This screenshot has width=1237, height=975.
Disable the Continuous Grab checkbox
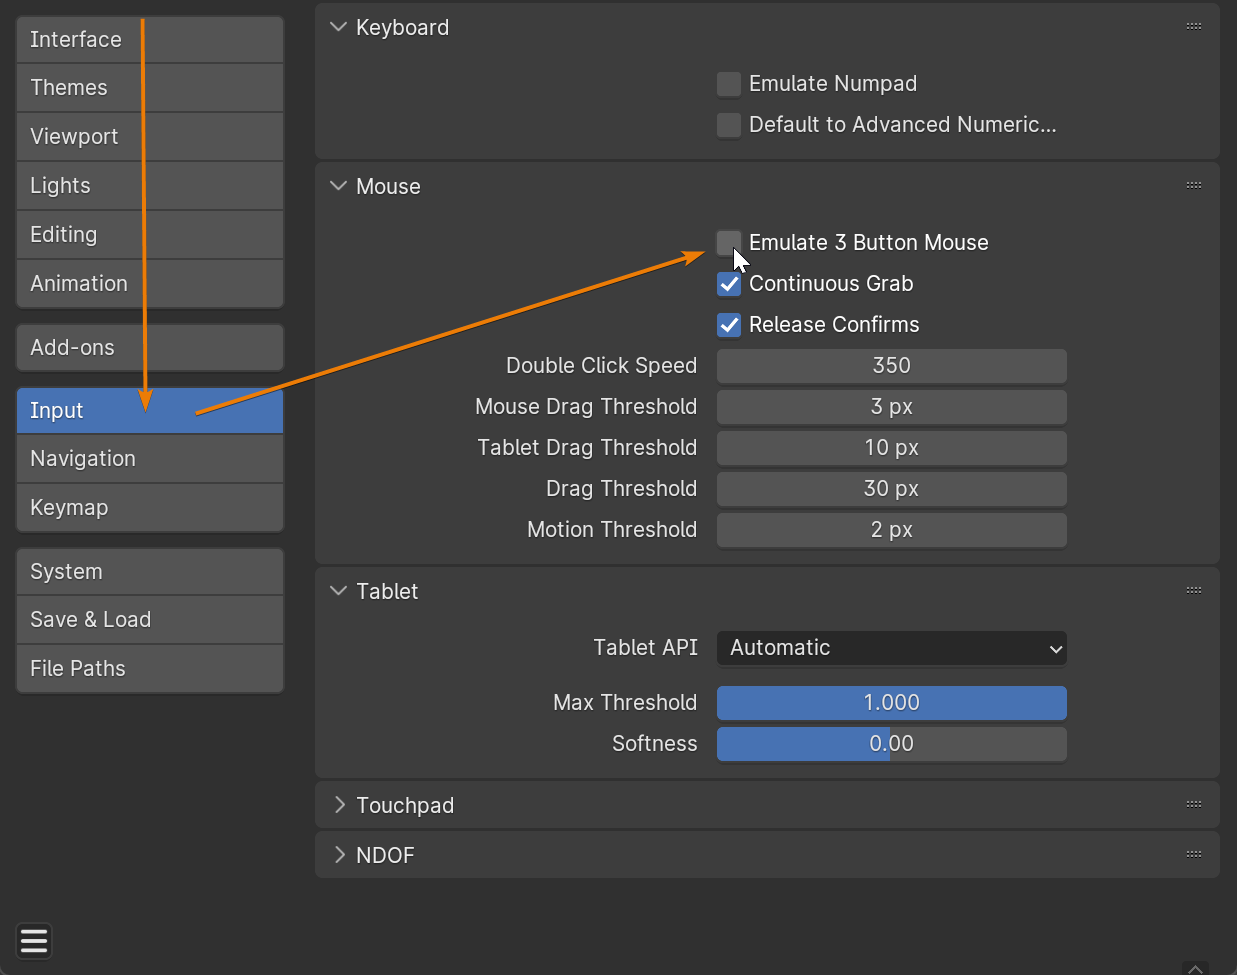coord(729,284)
